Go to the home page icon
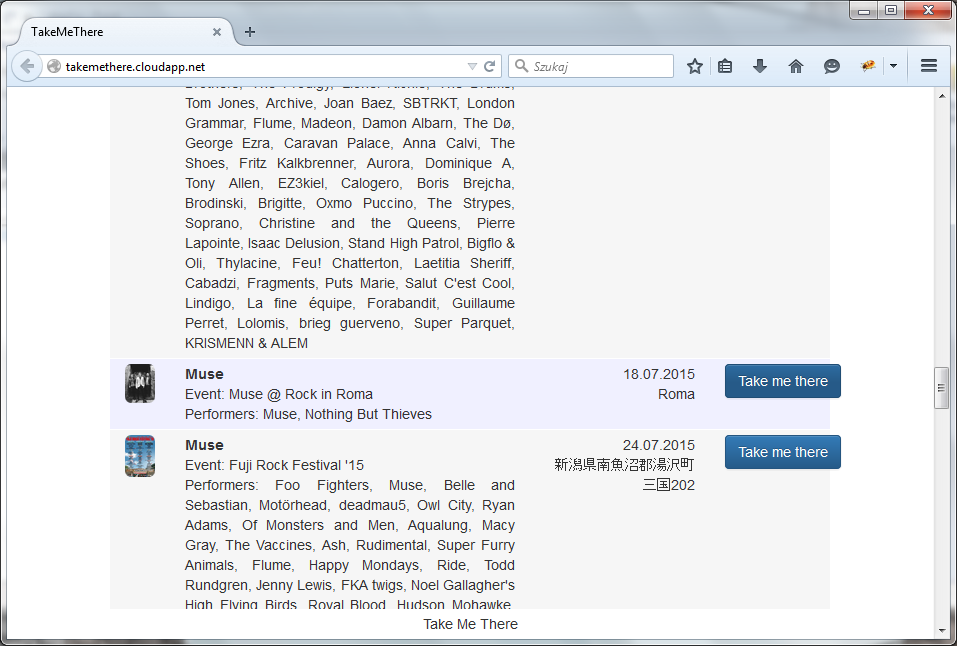Viewport: 957px width, 646px height. (796, 66)
